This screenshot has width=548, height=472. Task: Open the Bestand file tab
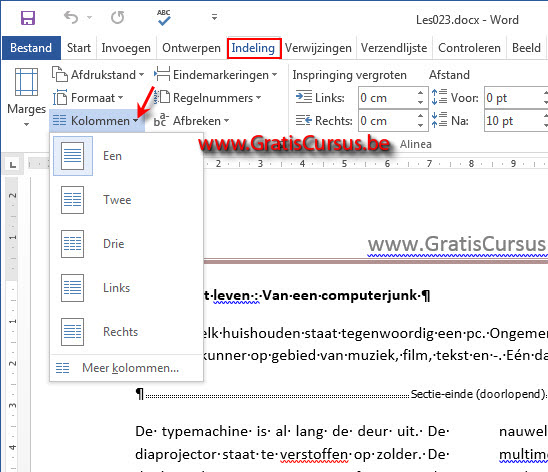(31, 48)
